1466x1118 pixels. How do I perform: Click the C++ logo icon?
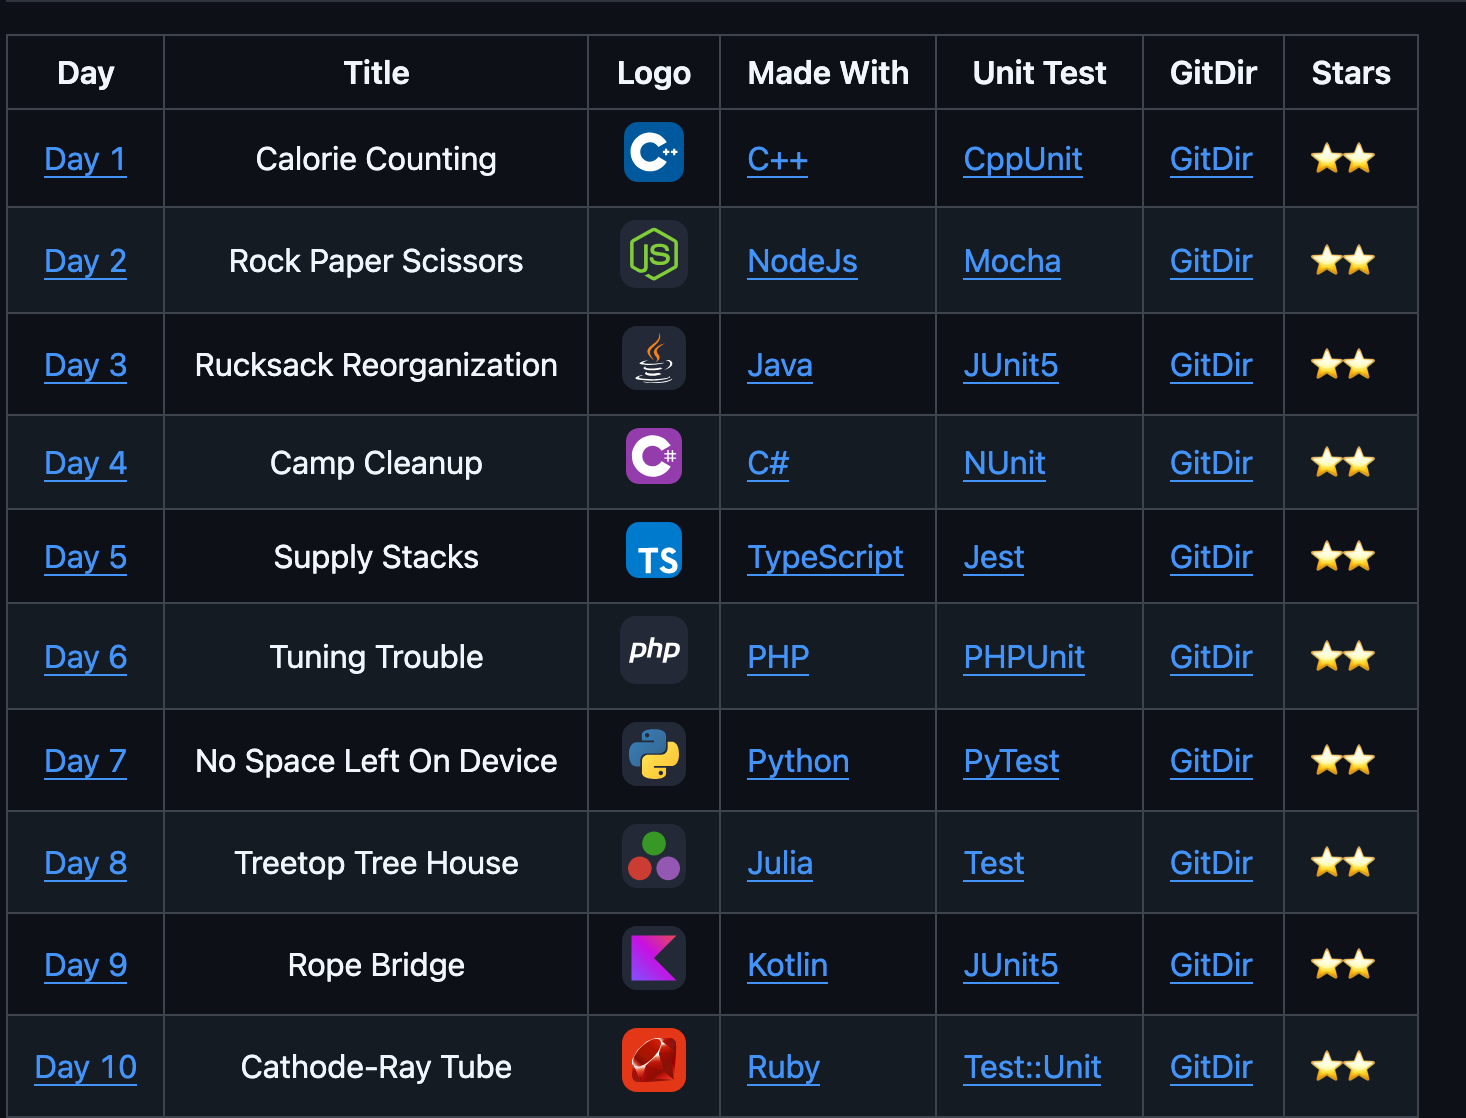coord(653,153)
